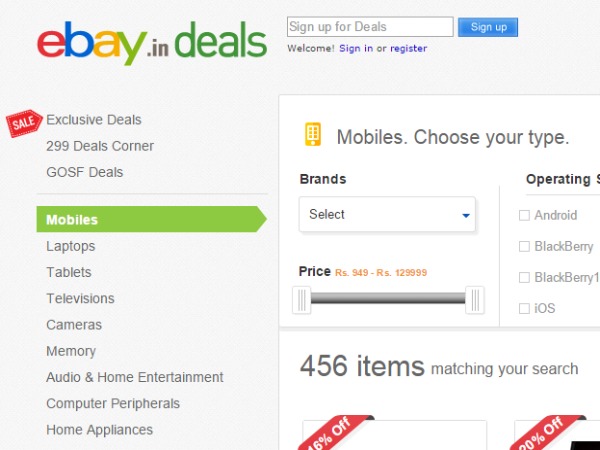Click the register link
This screenshot has width=600, height=450.
coord(408,48)
